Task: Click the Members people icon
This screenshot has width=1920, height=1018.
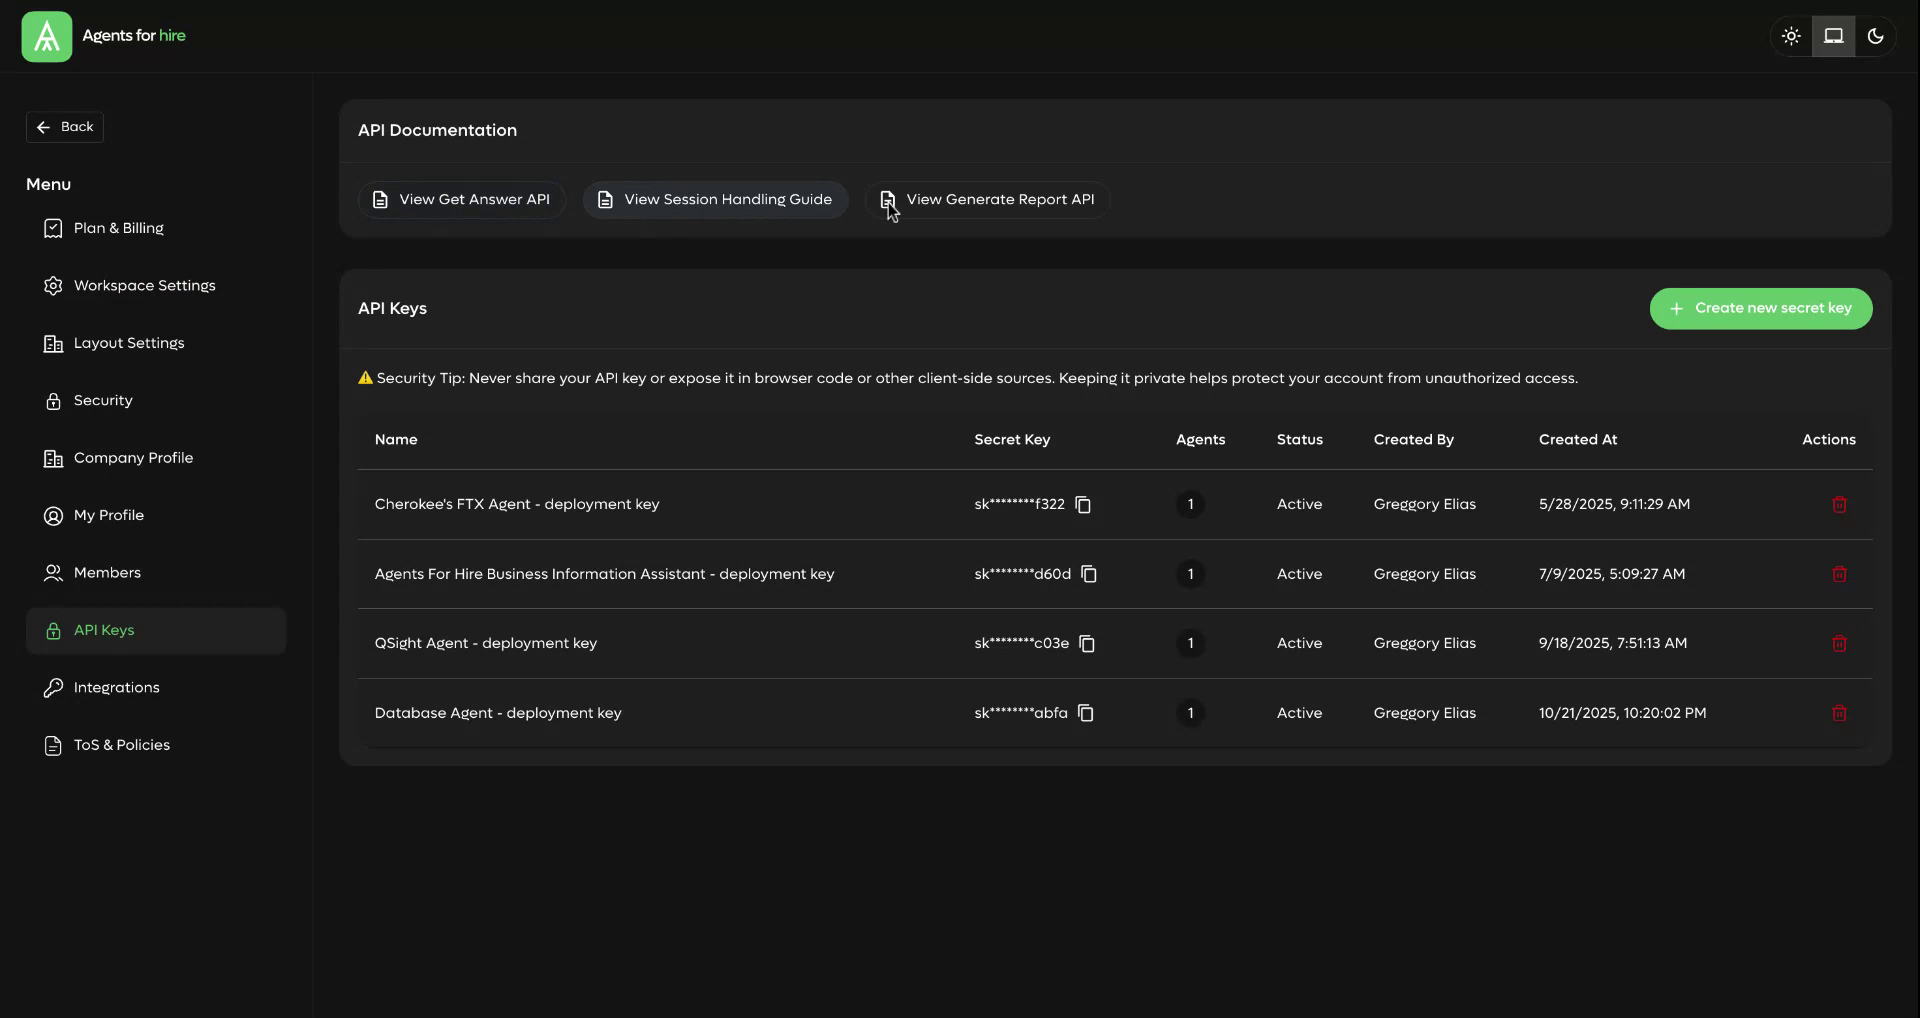Action: (53, 573)
